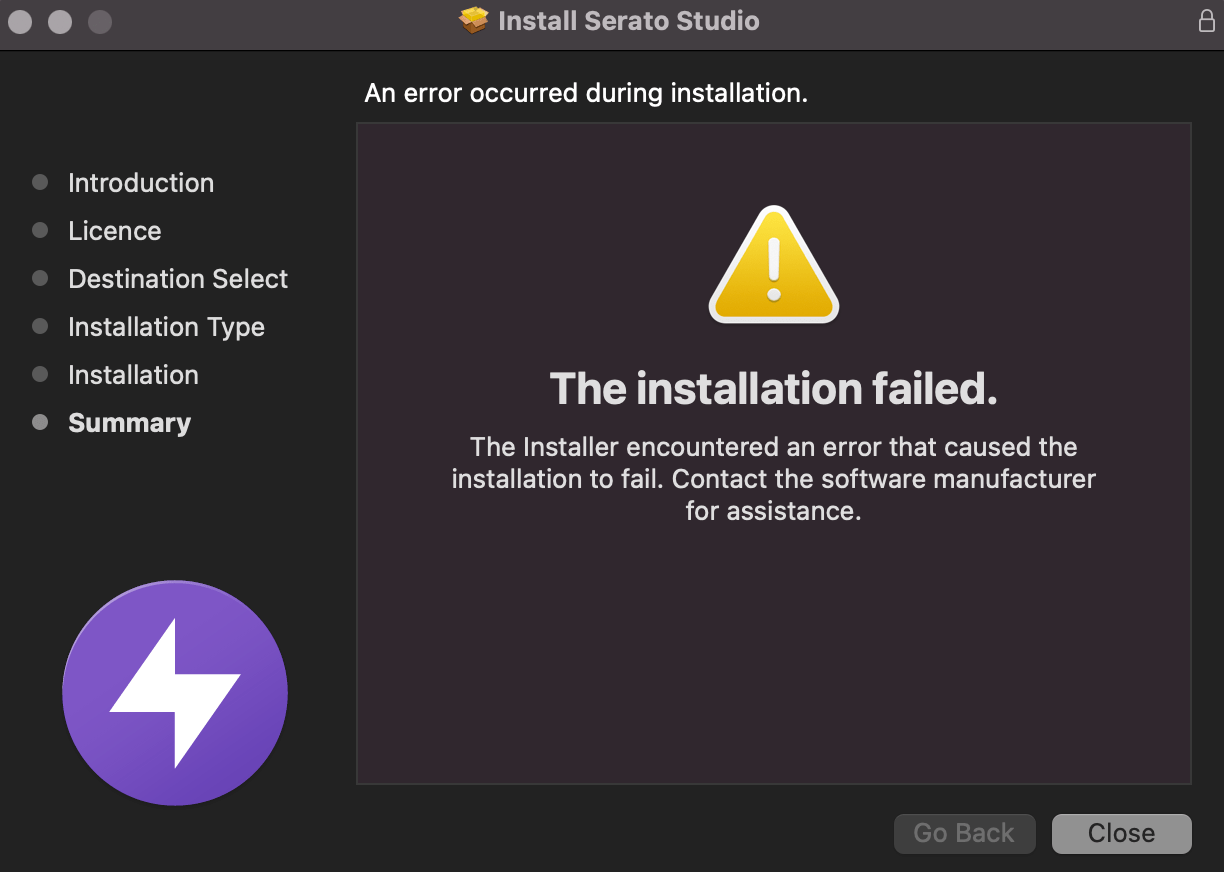Click the bullet dot beside Summary

pos(40,422)
